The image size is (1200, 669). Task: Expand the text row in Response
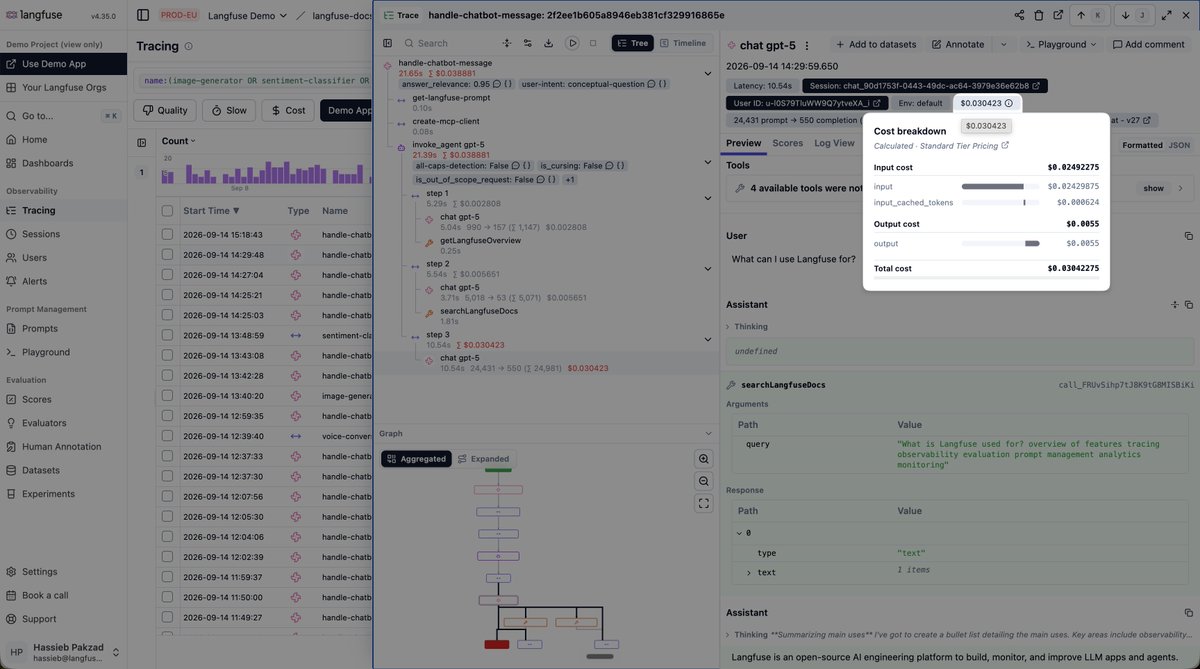[748, 573]
